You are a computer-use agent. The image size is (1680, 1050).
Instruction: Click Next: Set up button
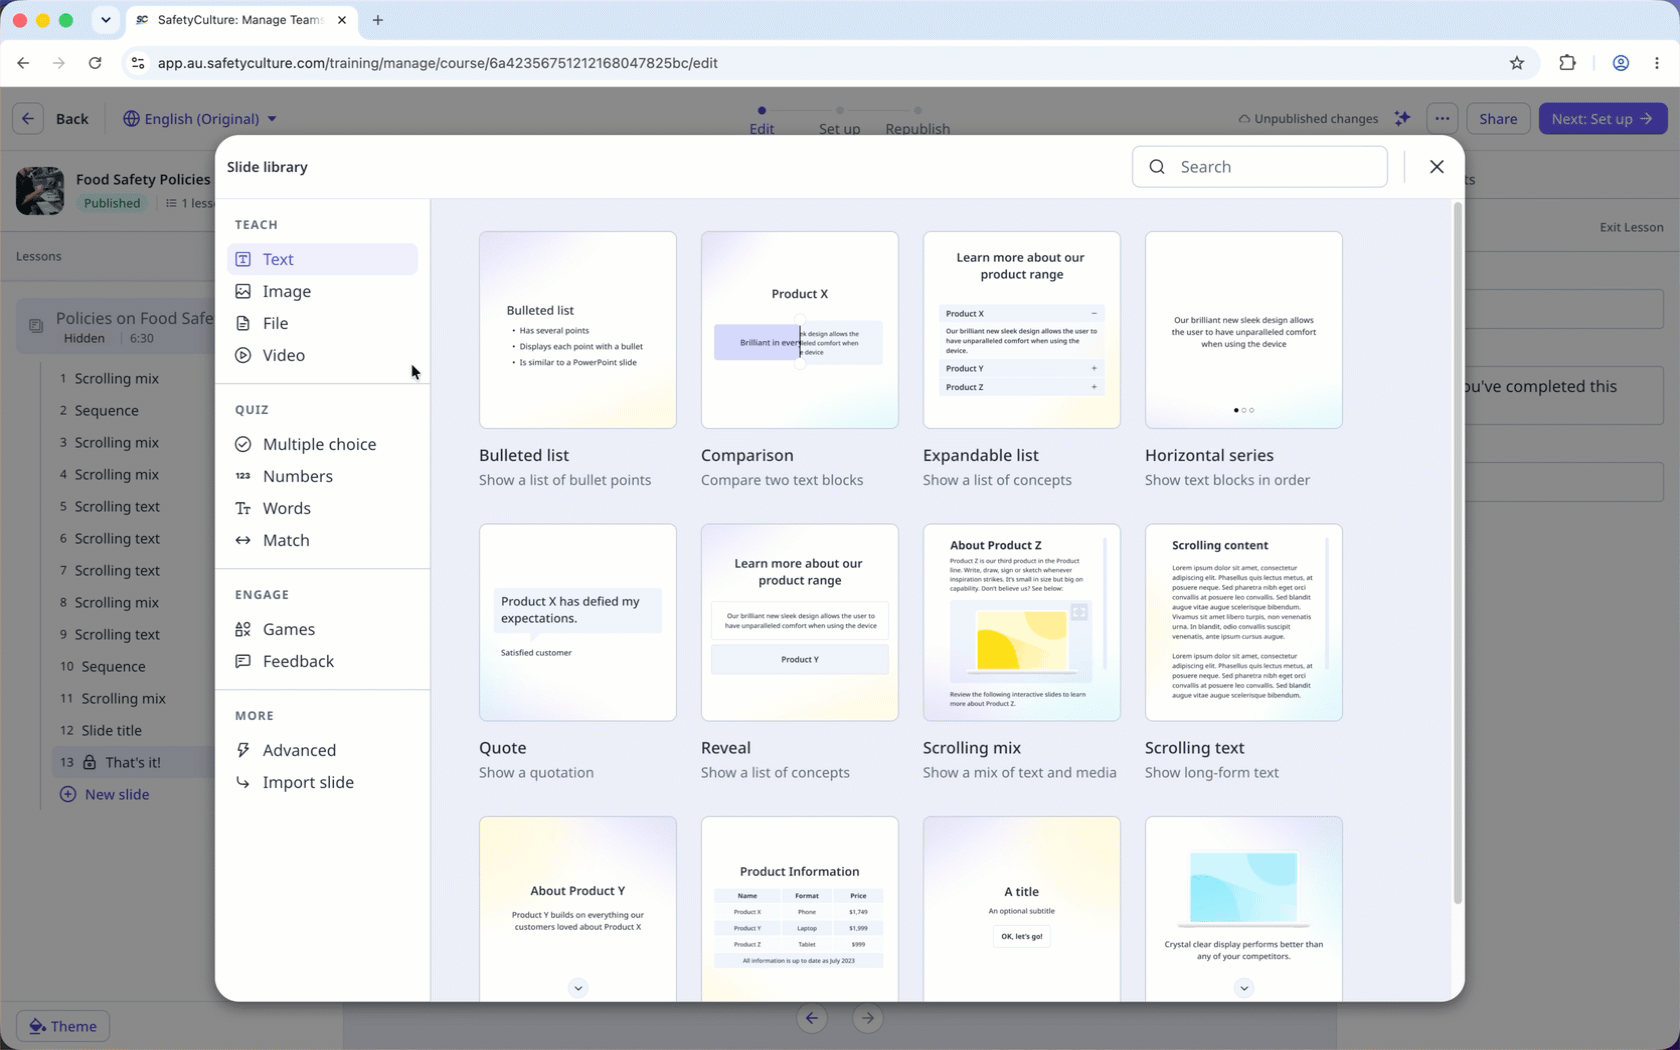coord(1602,118)
